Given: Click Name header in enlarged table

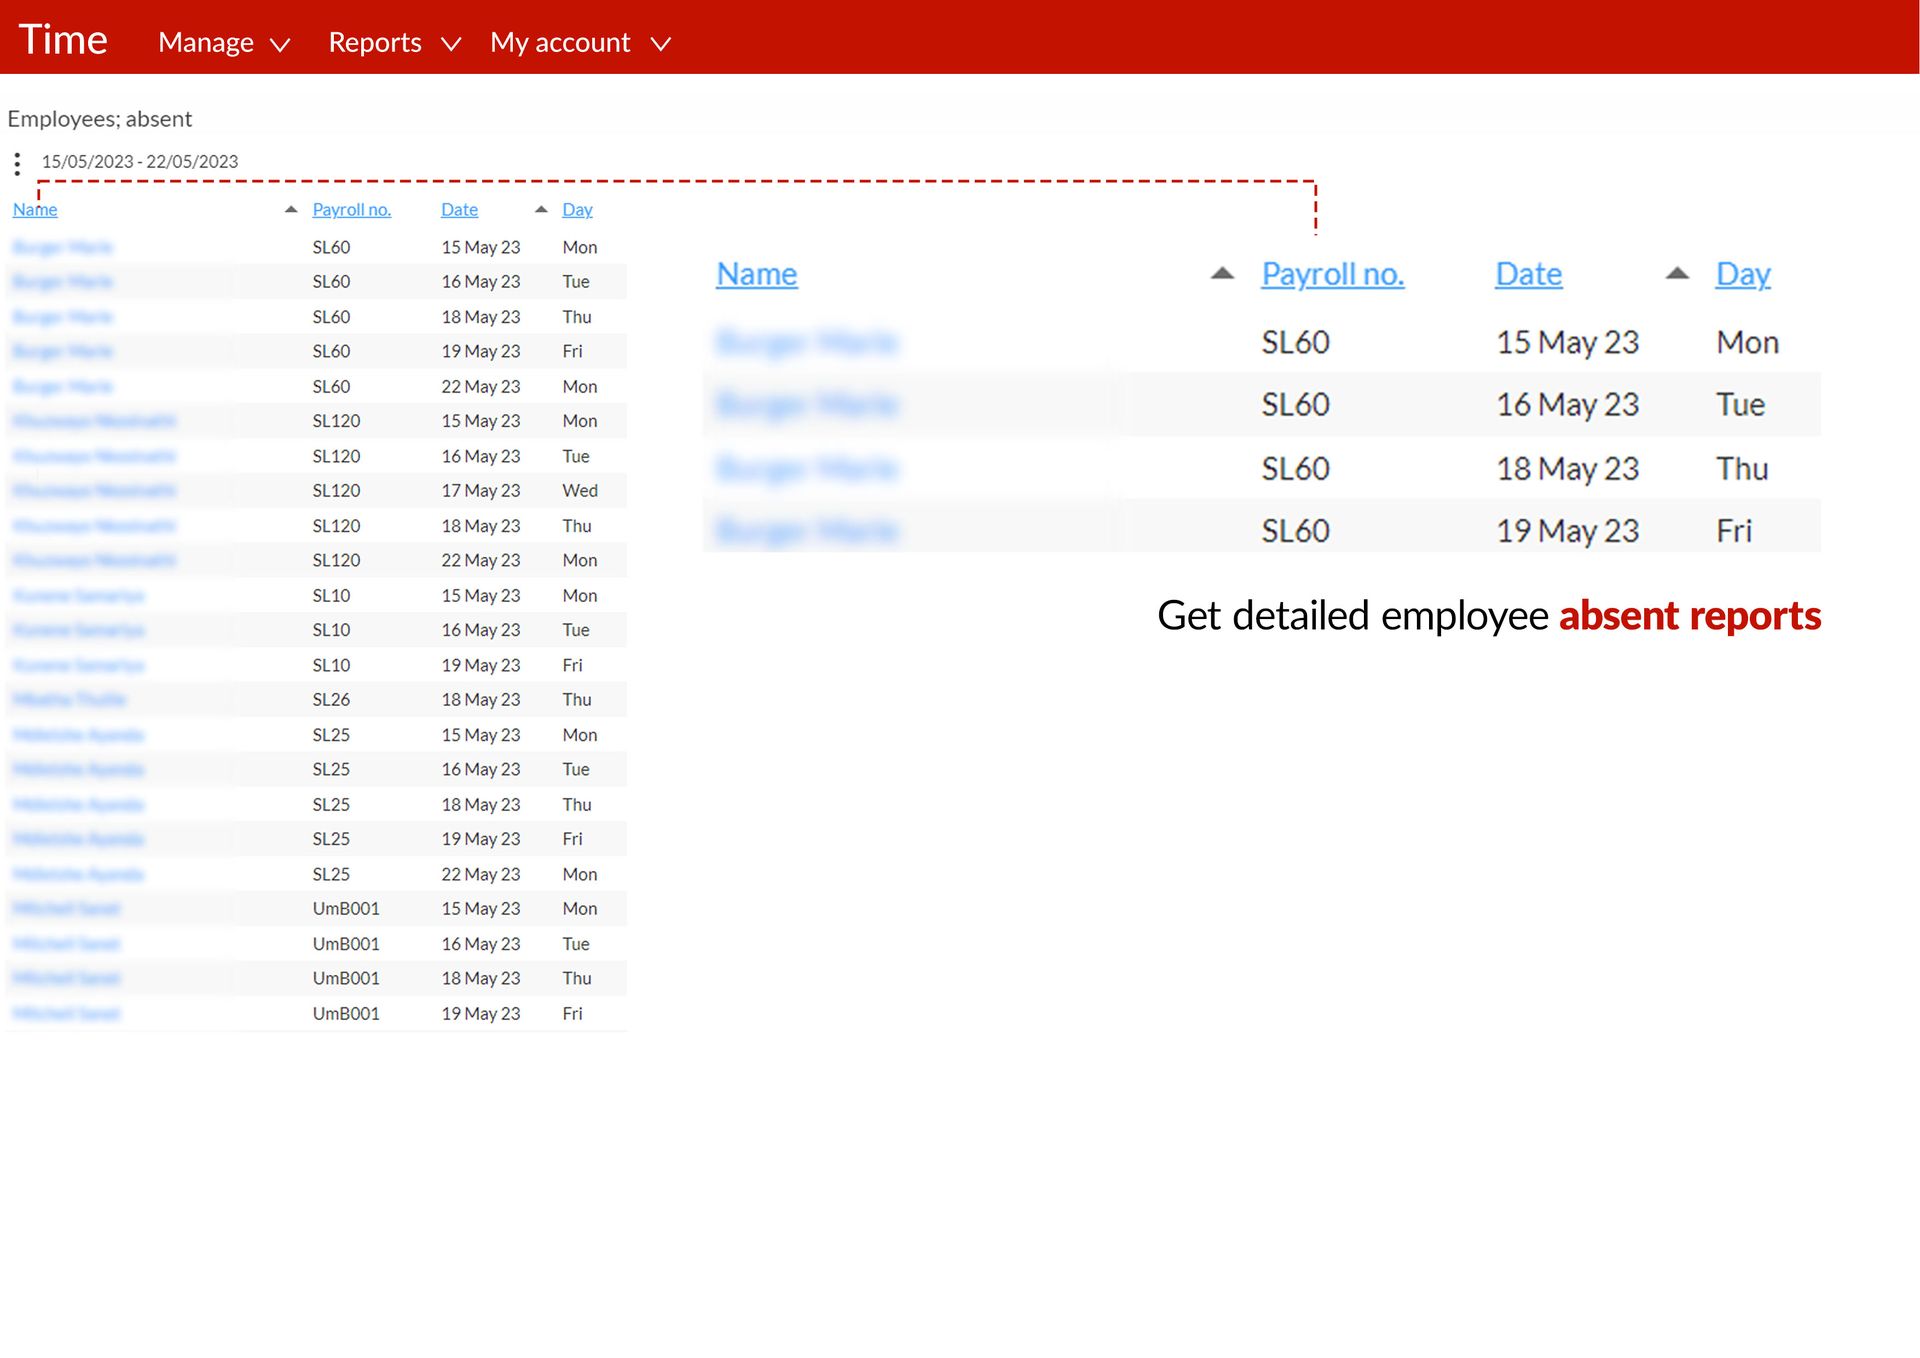Looking at the screenshot, I should tap(757, 274).
